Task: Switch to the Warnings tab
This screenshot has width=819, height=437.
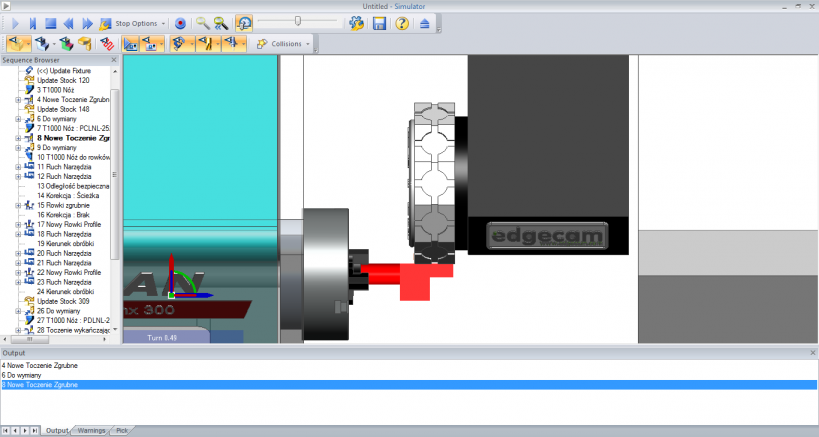Action: [91, 431]
